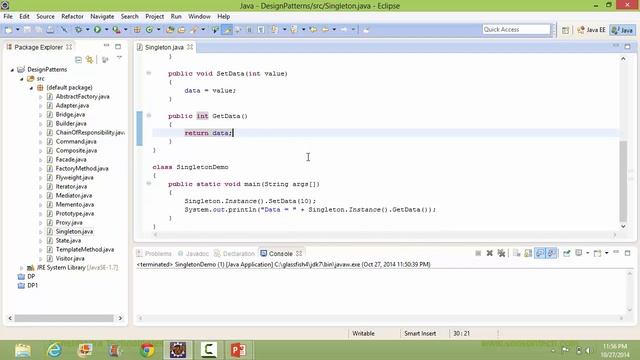Collapse the SetData method fold marker
This screenshot has height=360, width=640.
pos(149,73)
